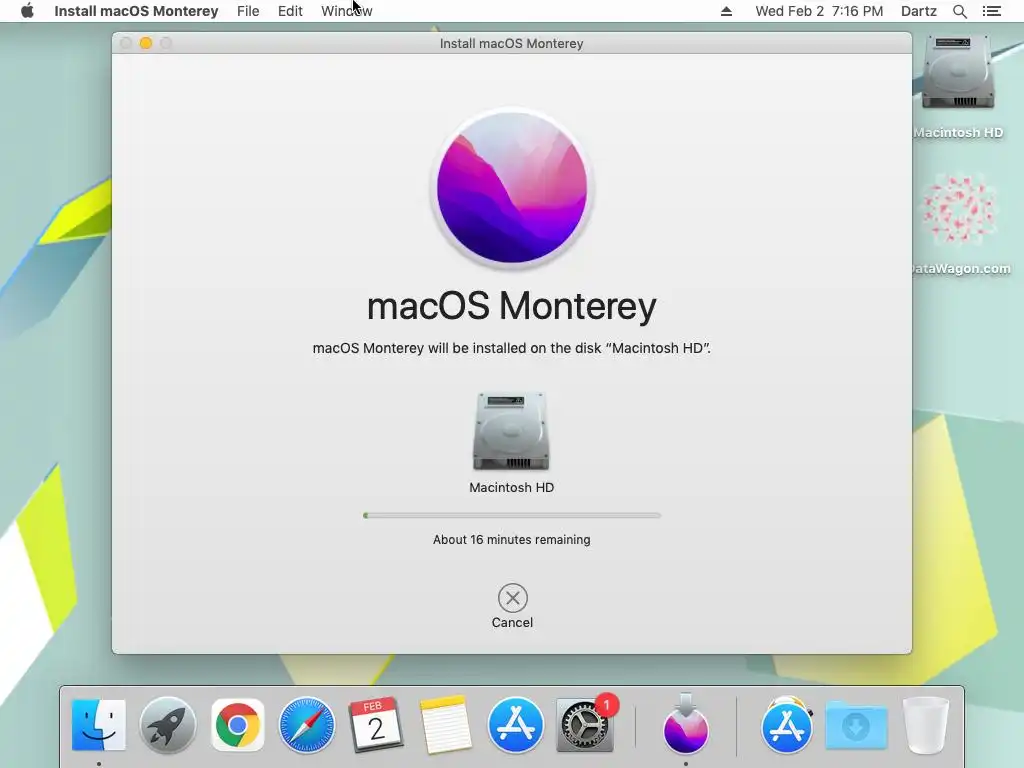Click the installer window title bar
Image resolution: width=1024 pixels, height=768 pixels.
(x=511, y=43)
